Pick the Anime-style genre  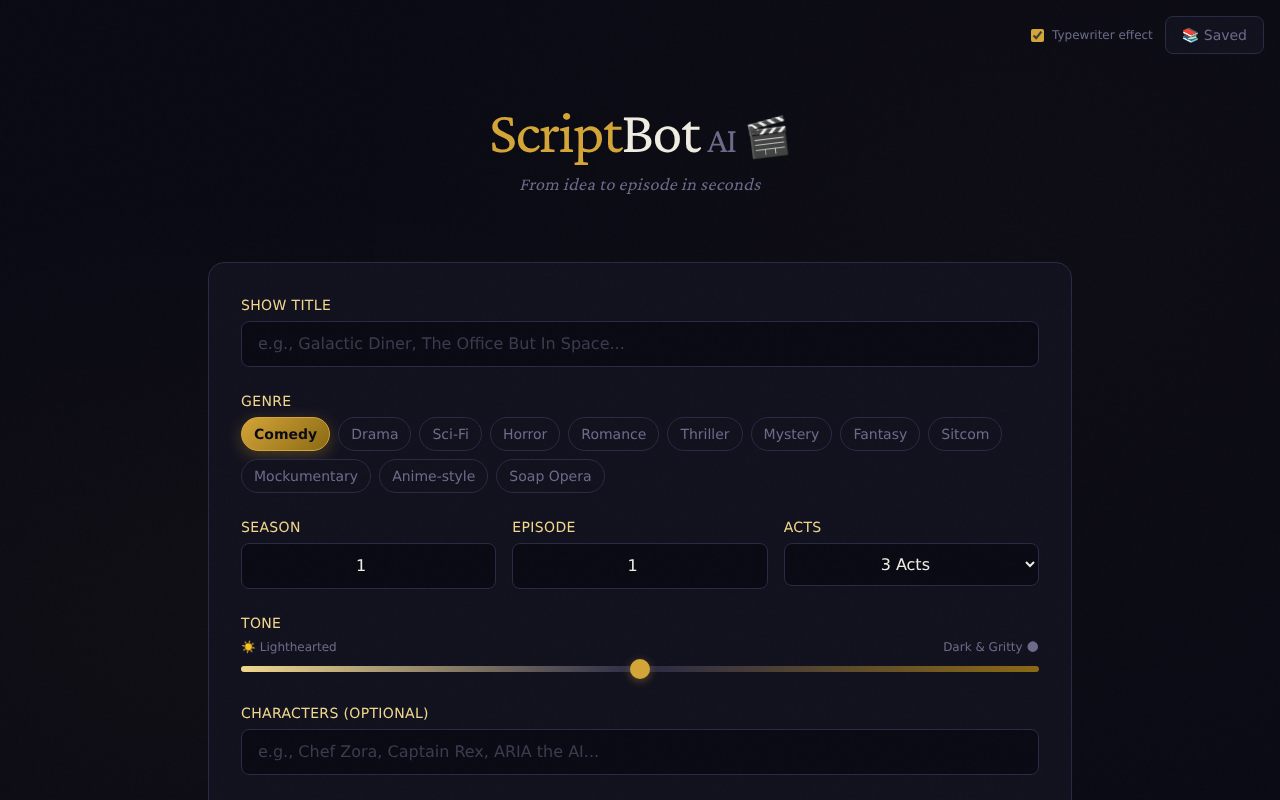click(433, 476)
